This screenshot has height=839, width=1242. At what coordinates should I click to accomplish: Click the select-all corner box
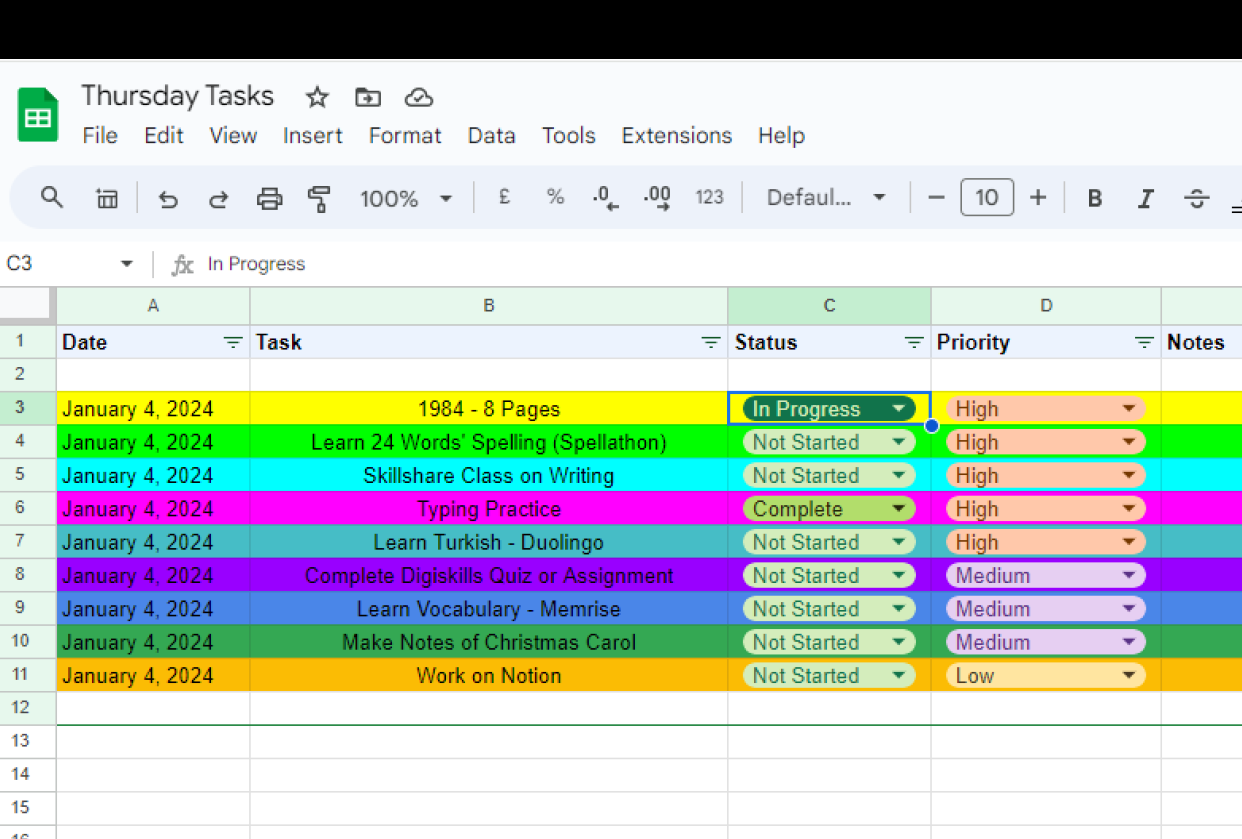tap(28, 306)
